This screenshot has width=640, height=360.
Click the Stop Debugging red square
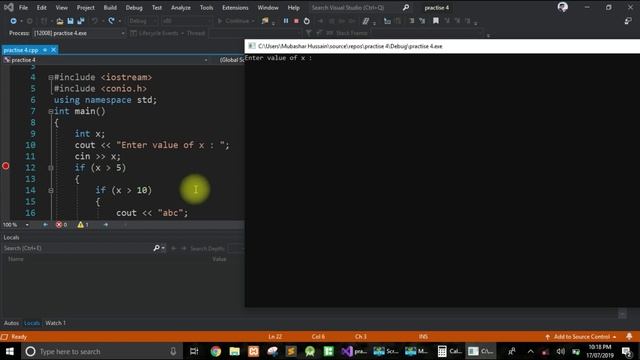click(296, 21)
